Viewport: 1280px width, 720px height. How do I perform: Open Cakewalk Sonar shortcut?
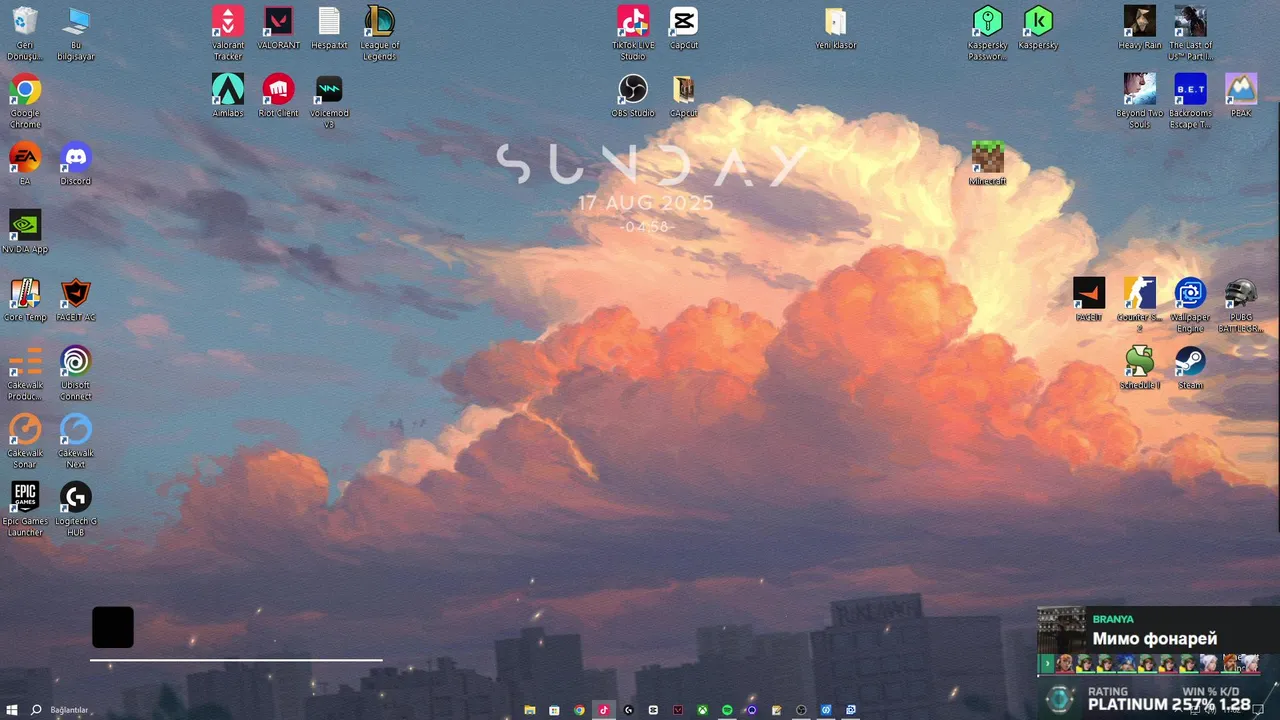pos(25,441)
